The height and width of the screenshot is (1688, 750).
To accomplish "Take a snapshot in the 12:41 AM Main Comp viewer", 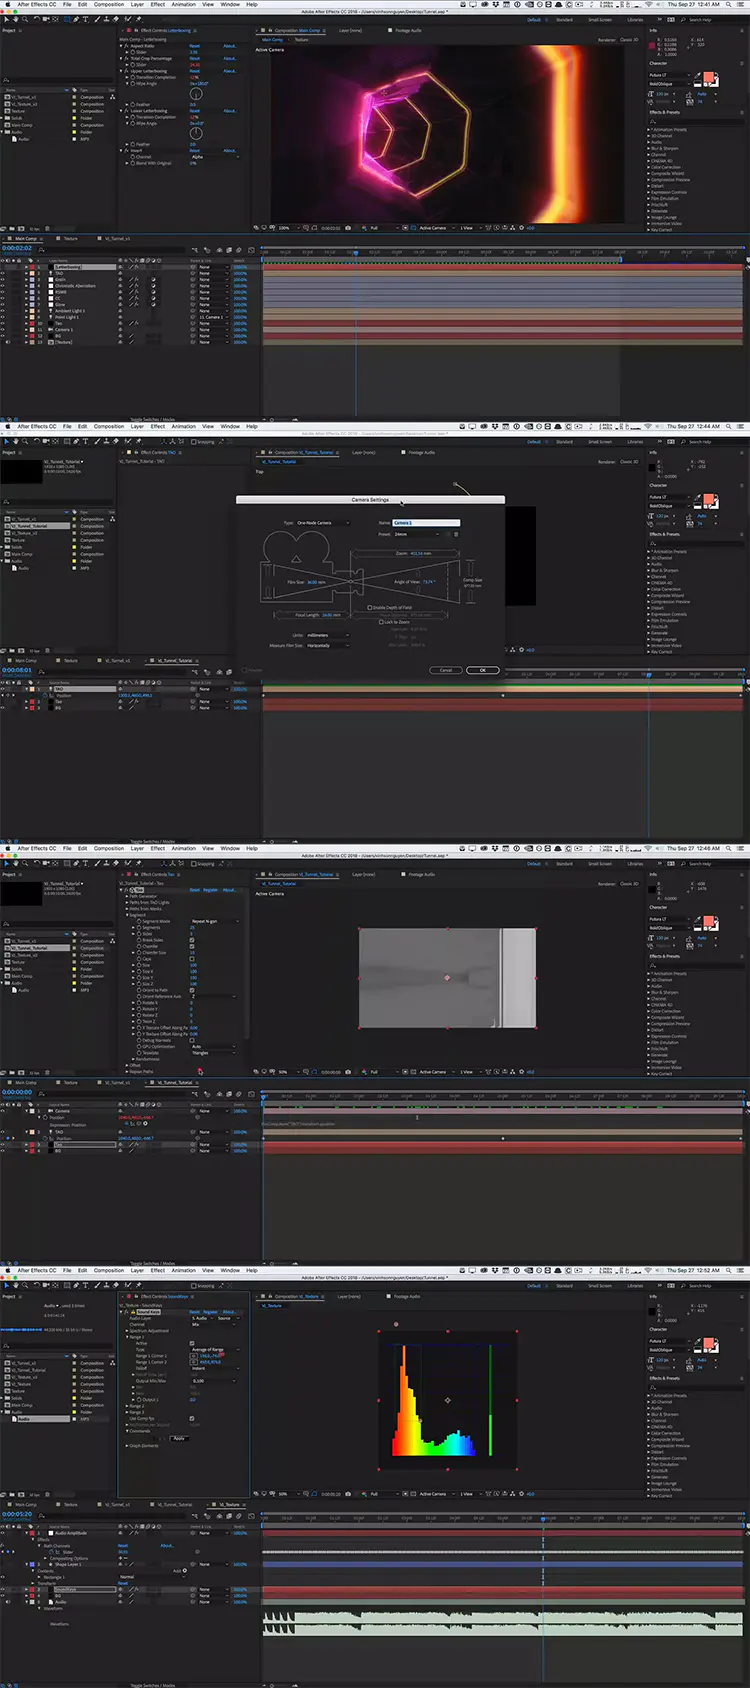I will [x=348, y=228].
